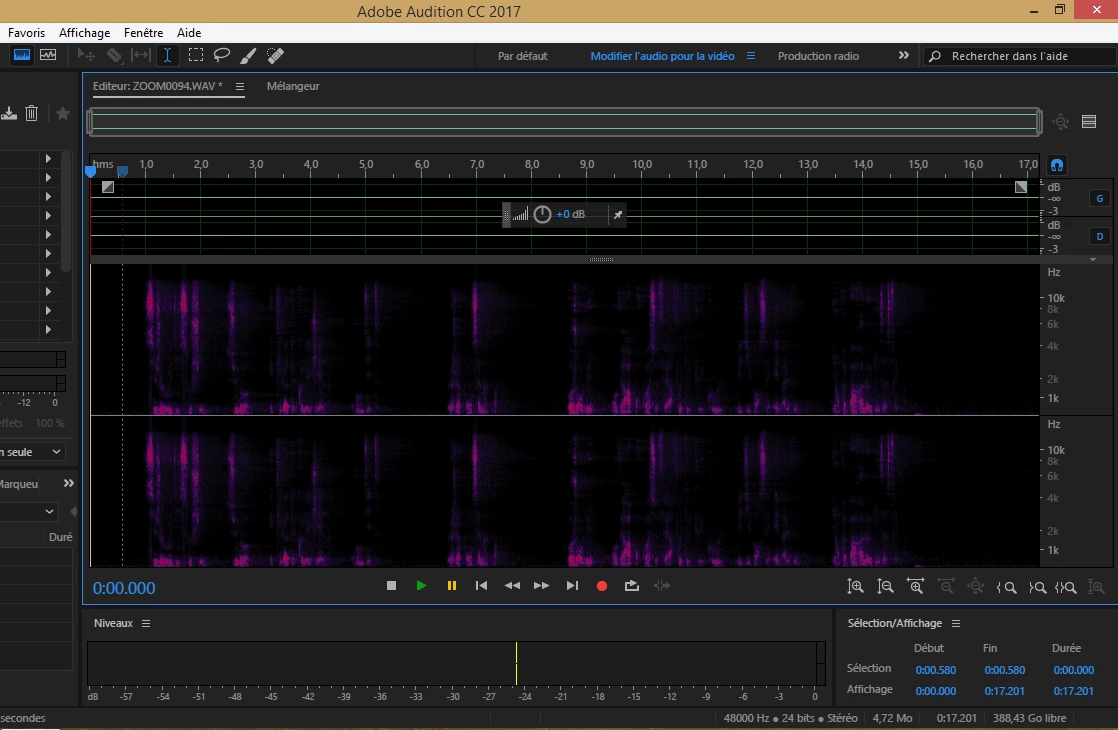1118x730 pixels.
Task: Open the Aide menu
Action: point(189,33)
